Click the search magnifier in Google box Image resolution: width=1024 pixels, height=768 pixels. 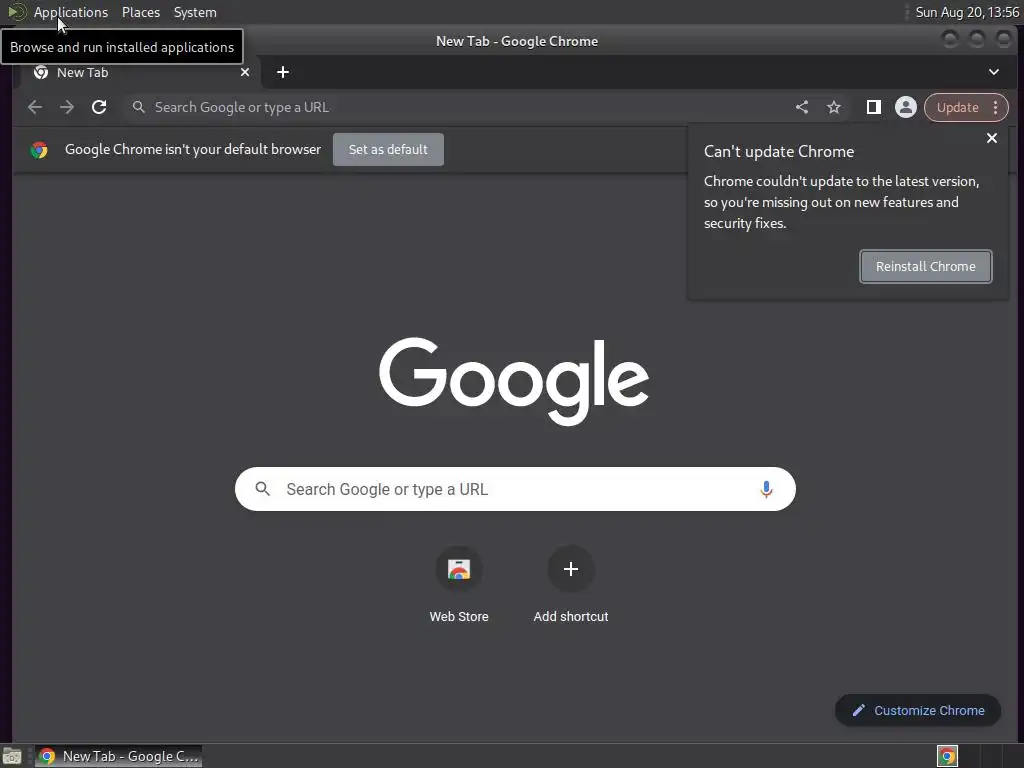(263, 489)
